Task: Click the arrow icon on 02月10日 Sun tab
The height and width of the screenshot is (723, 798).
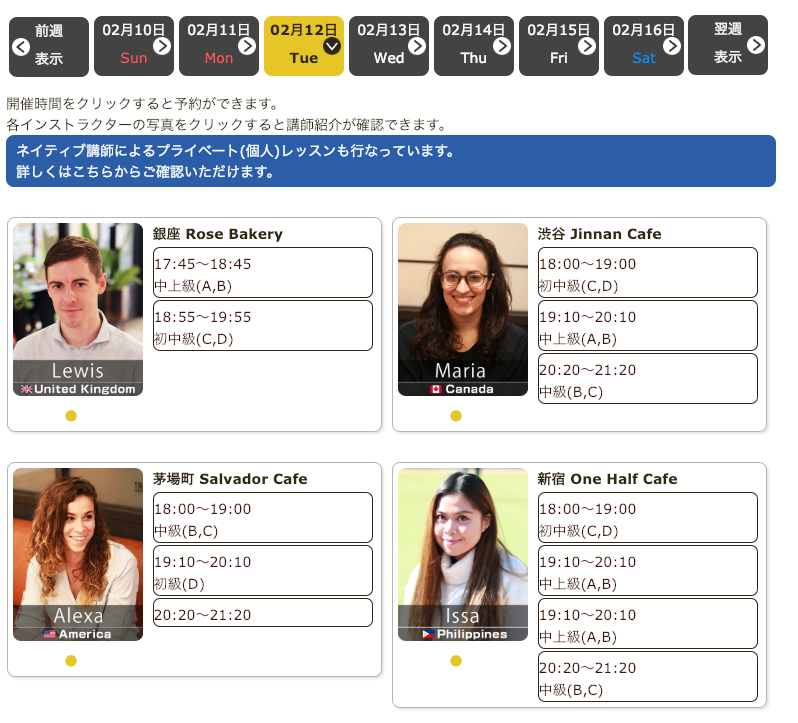Action: coord(162,46)
